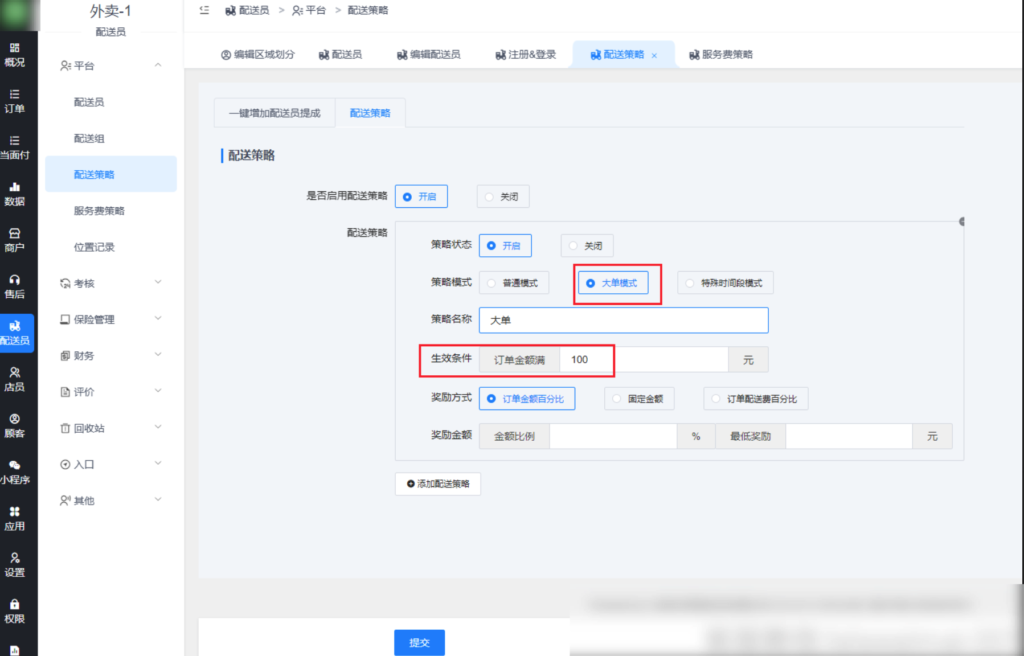Open the 数据 data analytics icon
1024x656 pixels.
pos(17,190)
